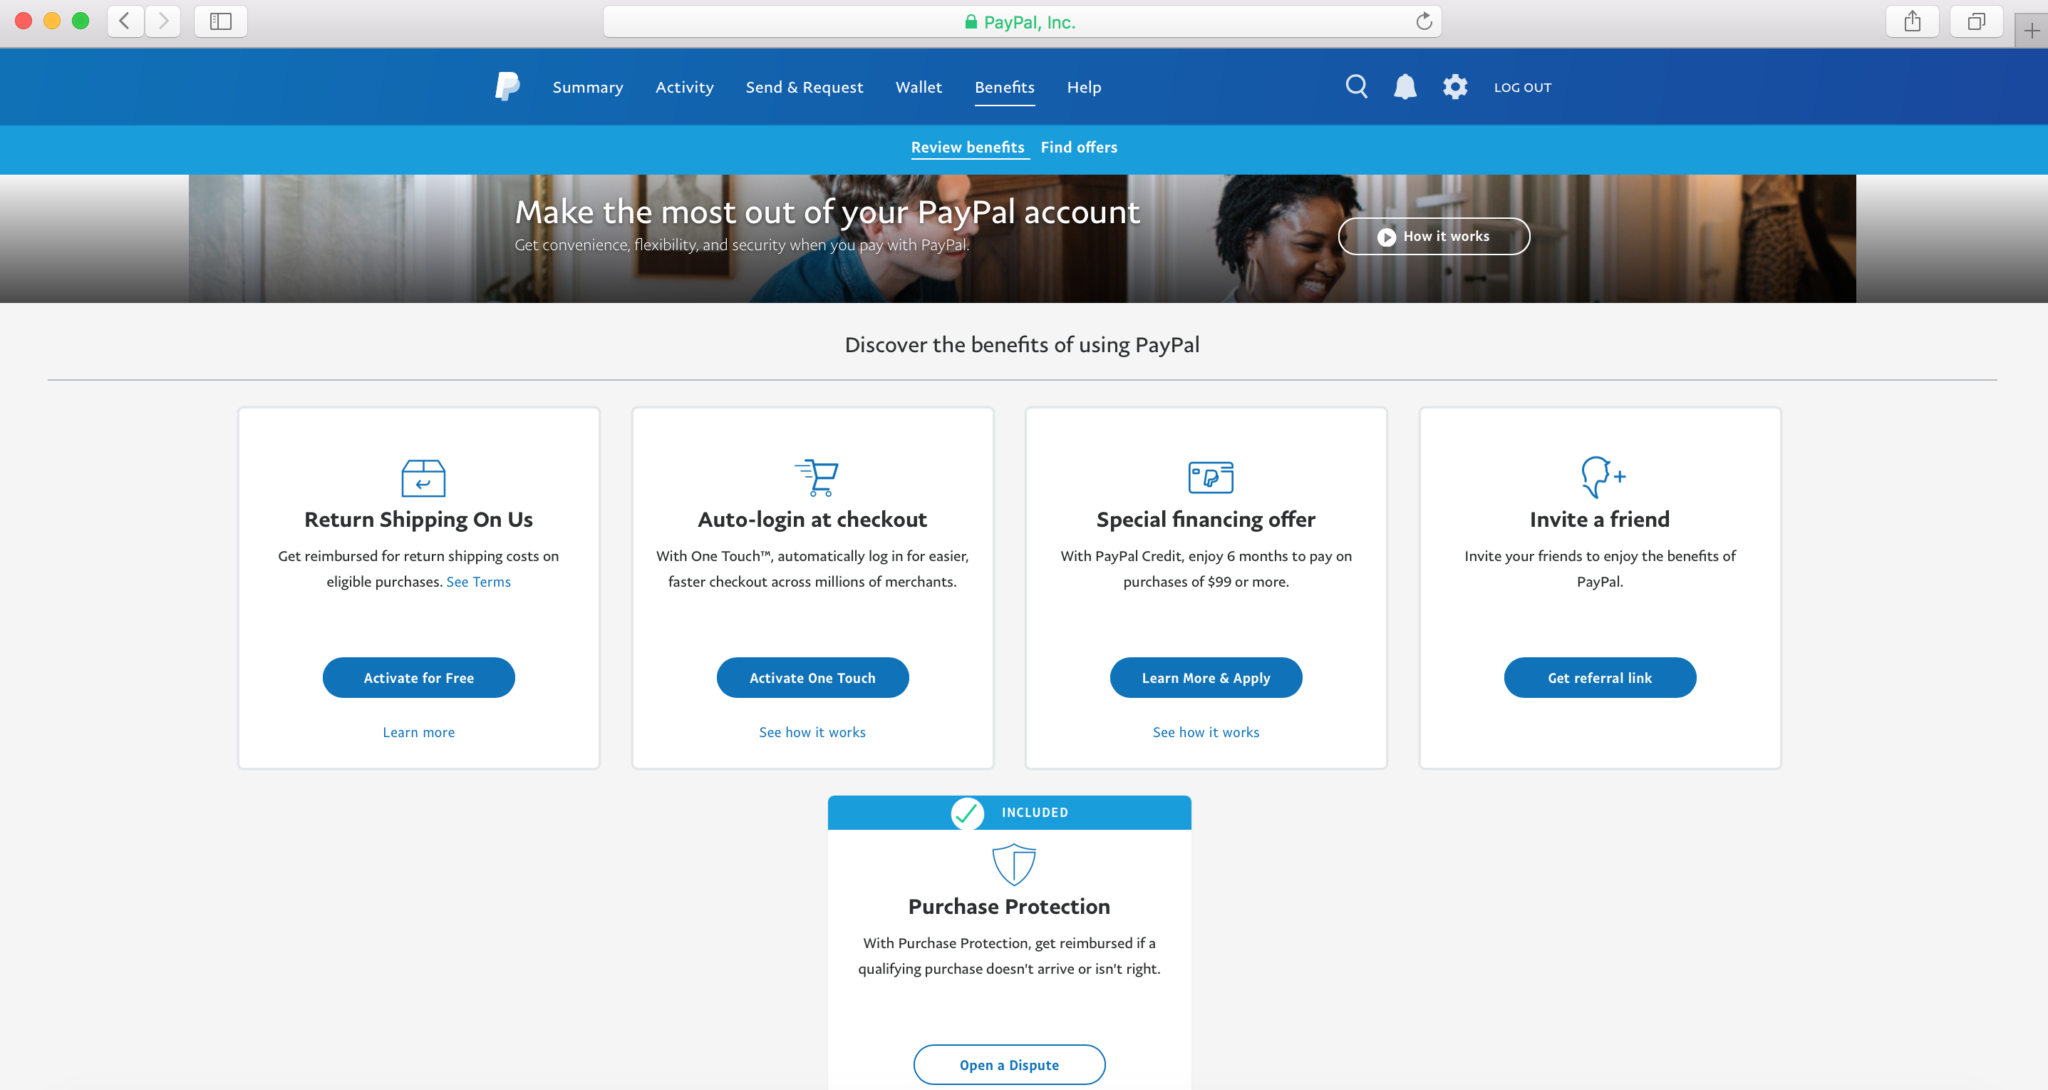Click the Get referral link button
This screenshot has height=1090, width=2048.
[1599, 678]
